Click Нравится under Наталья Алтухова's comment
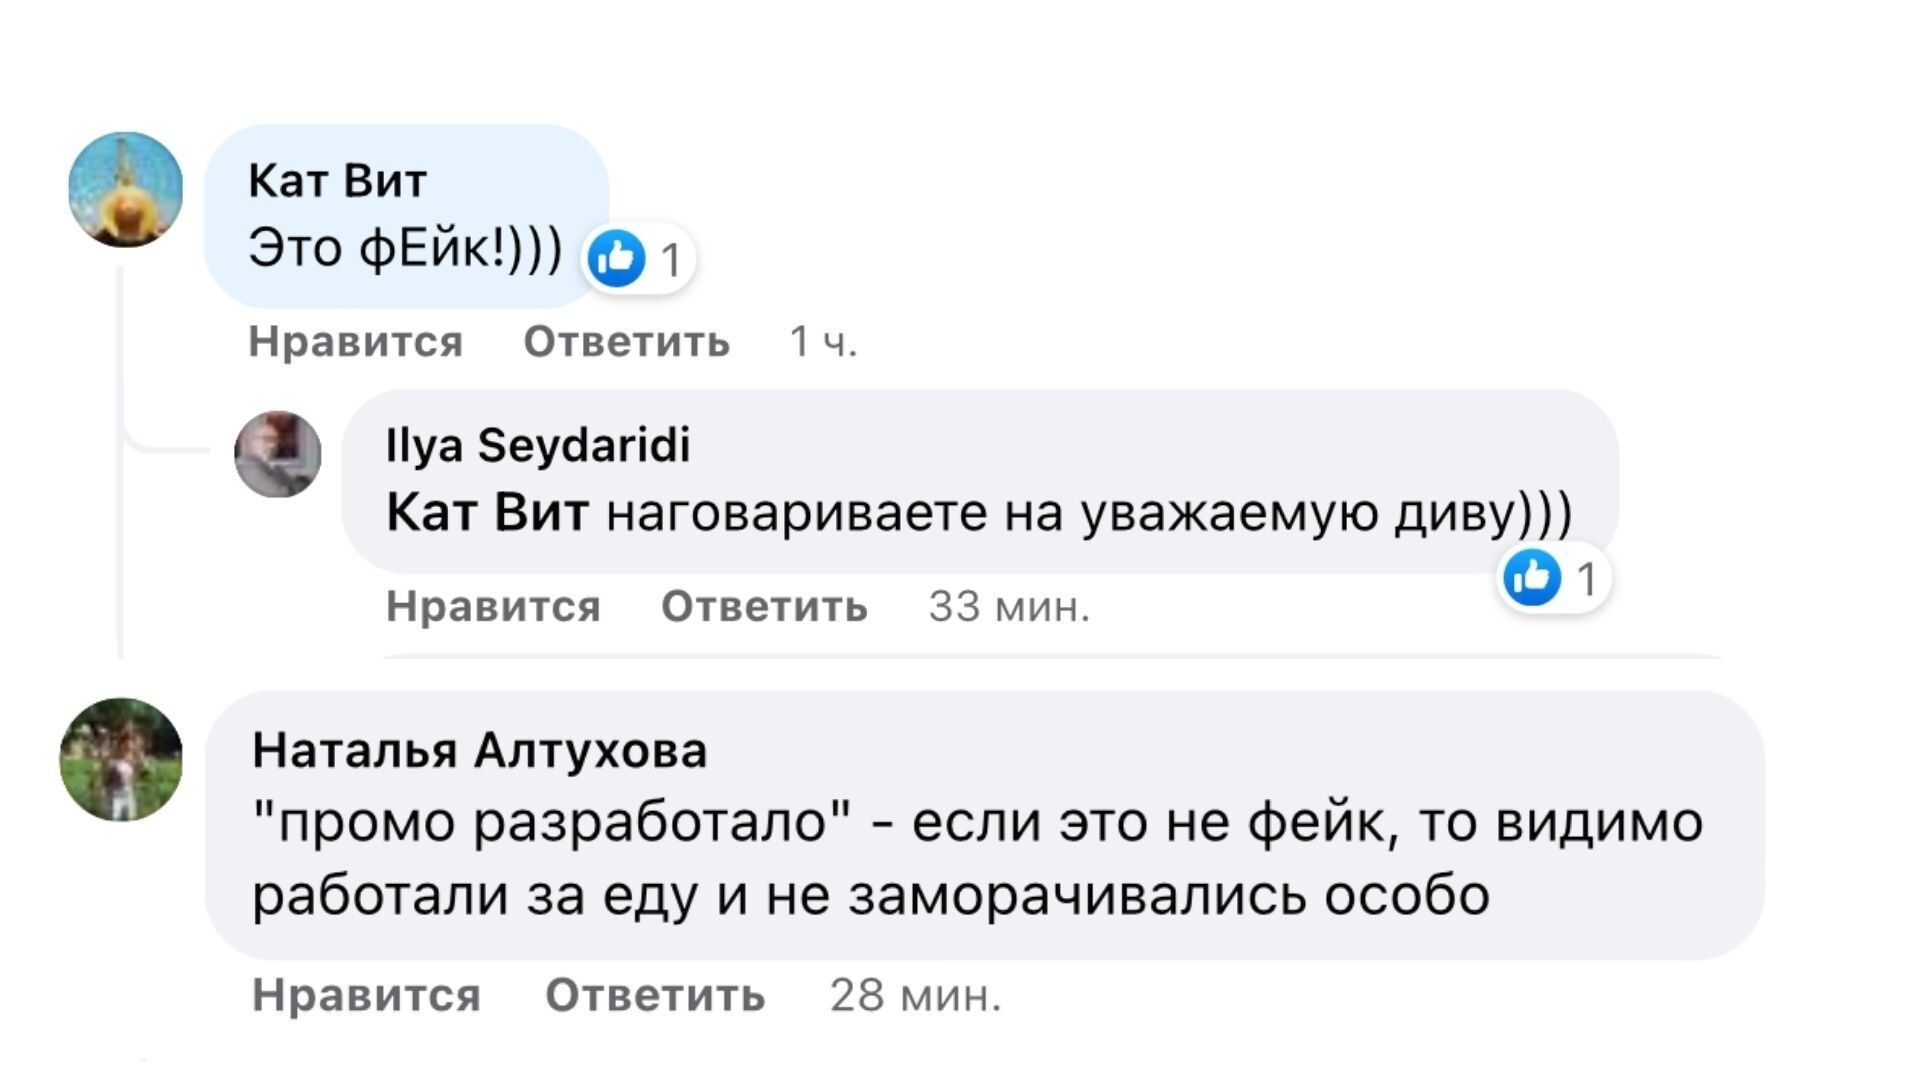The image size is (1920, 1080). coord(367,995)
